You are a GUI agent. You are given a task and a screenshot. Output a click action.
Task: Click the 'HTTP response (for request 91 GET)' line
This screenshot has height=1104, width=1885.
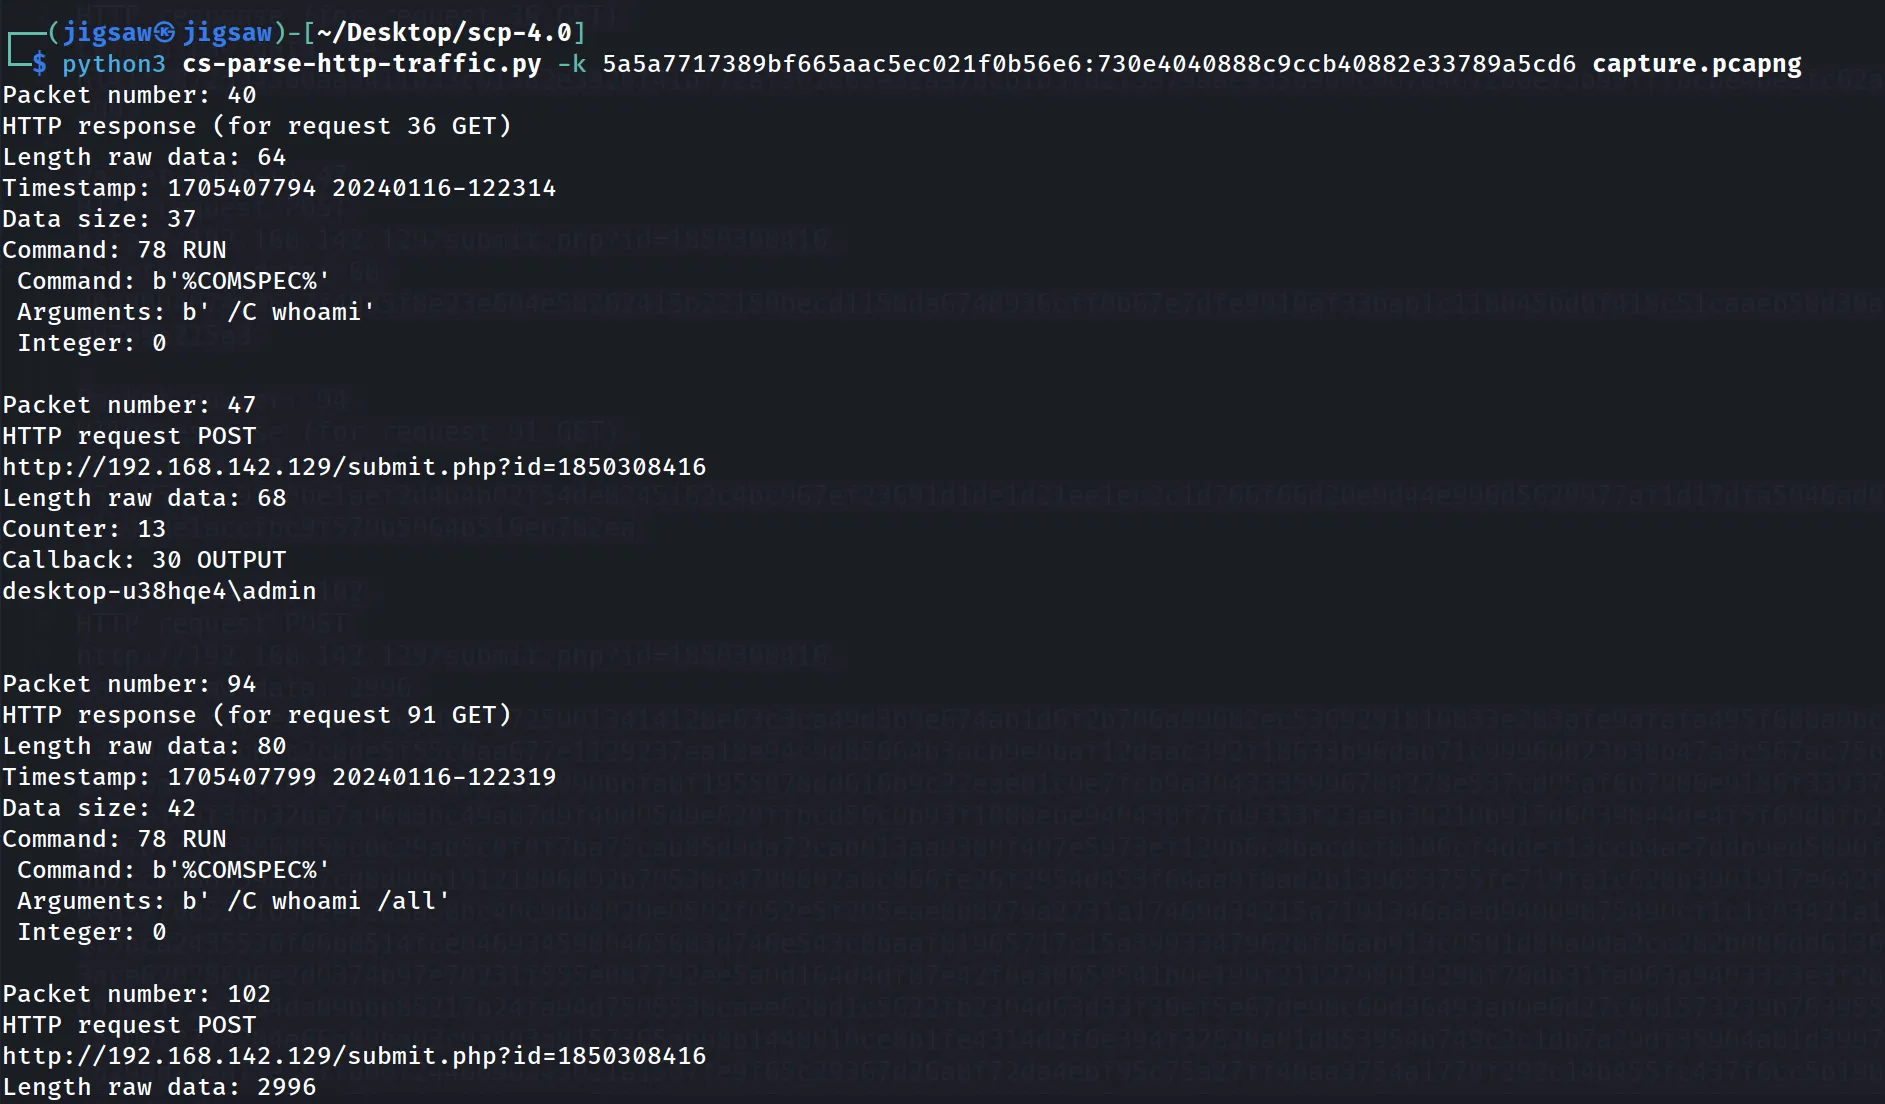coord(257,715)
